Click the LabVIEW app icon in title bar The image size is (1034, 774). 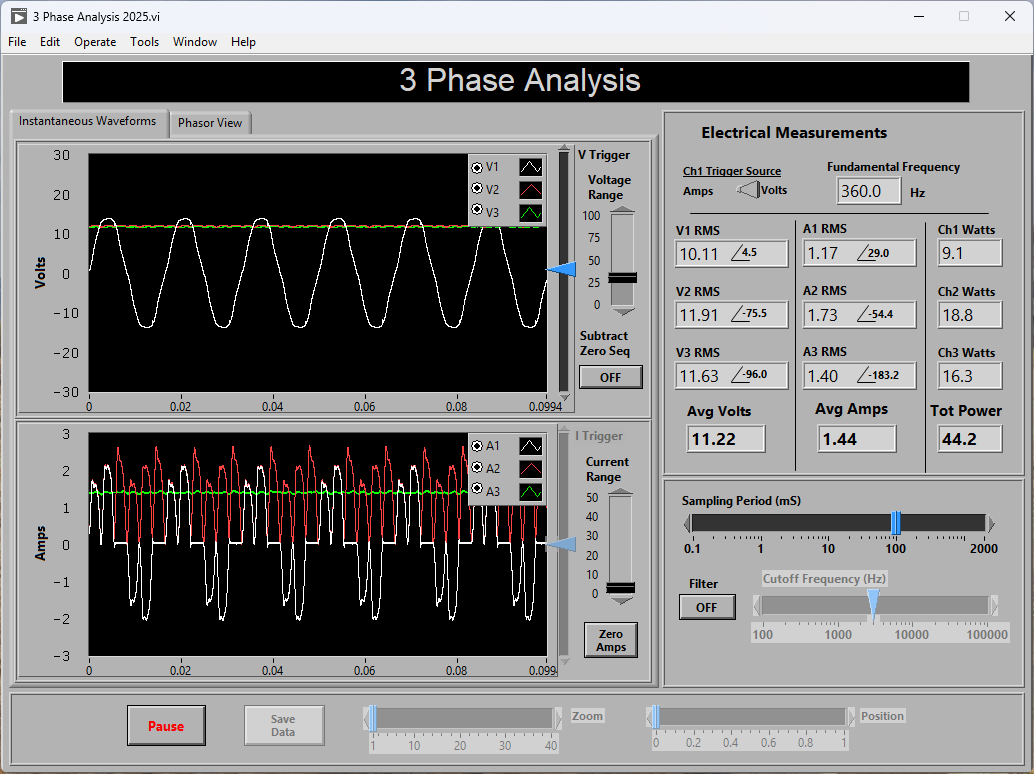click(x=18, y=16)
